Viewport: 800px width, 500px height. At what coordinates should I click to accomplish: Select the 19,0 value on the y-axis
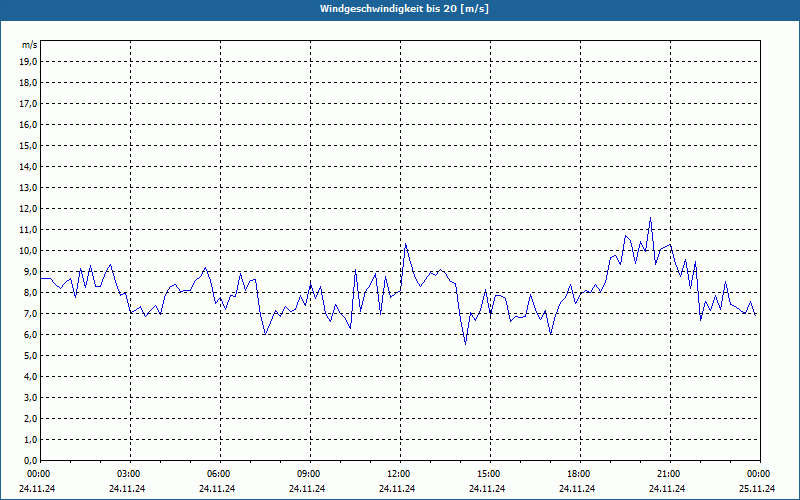click(x=29, y=62)
